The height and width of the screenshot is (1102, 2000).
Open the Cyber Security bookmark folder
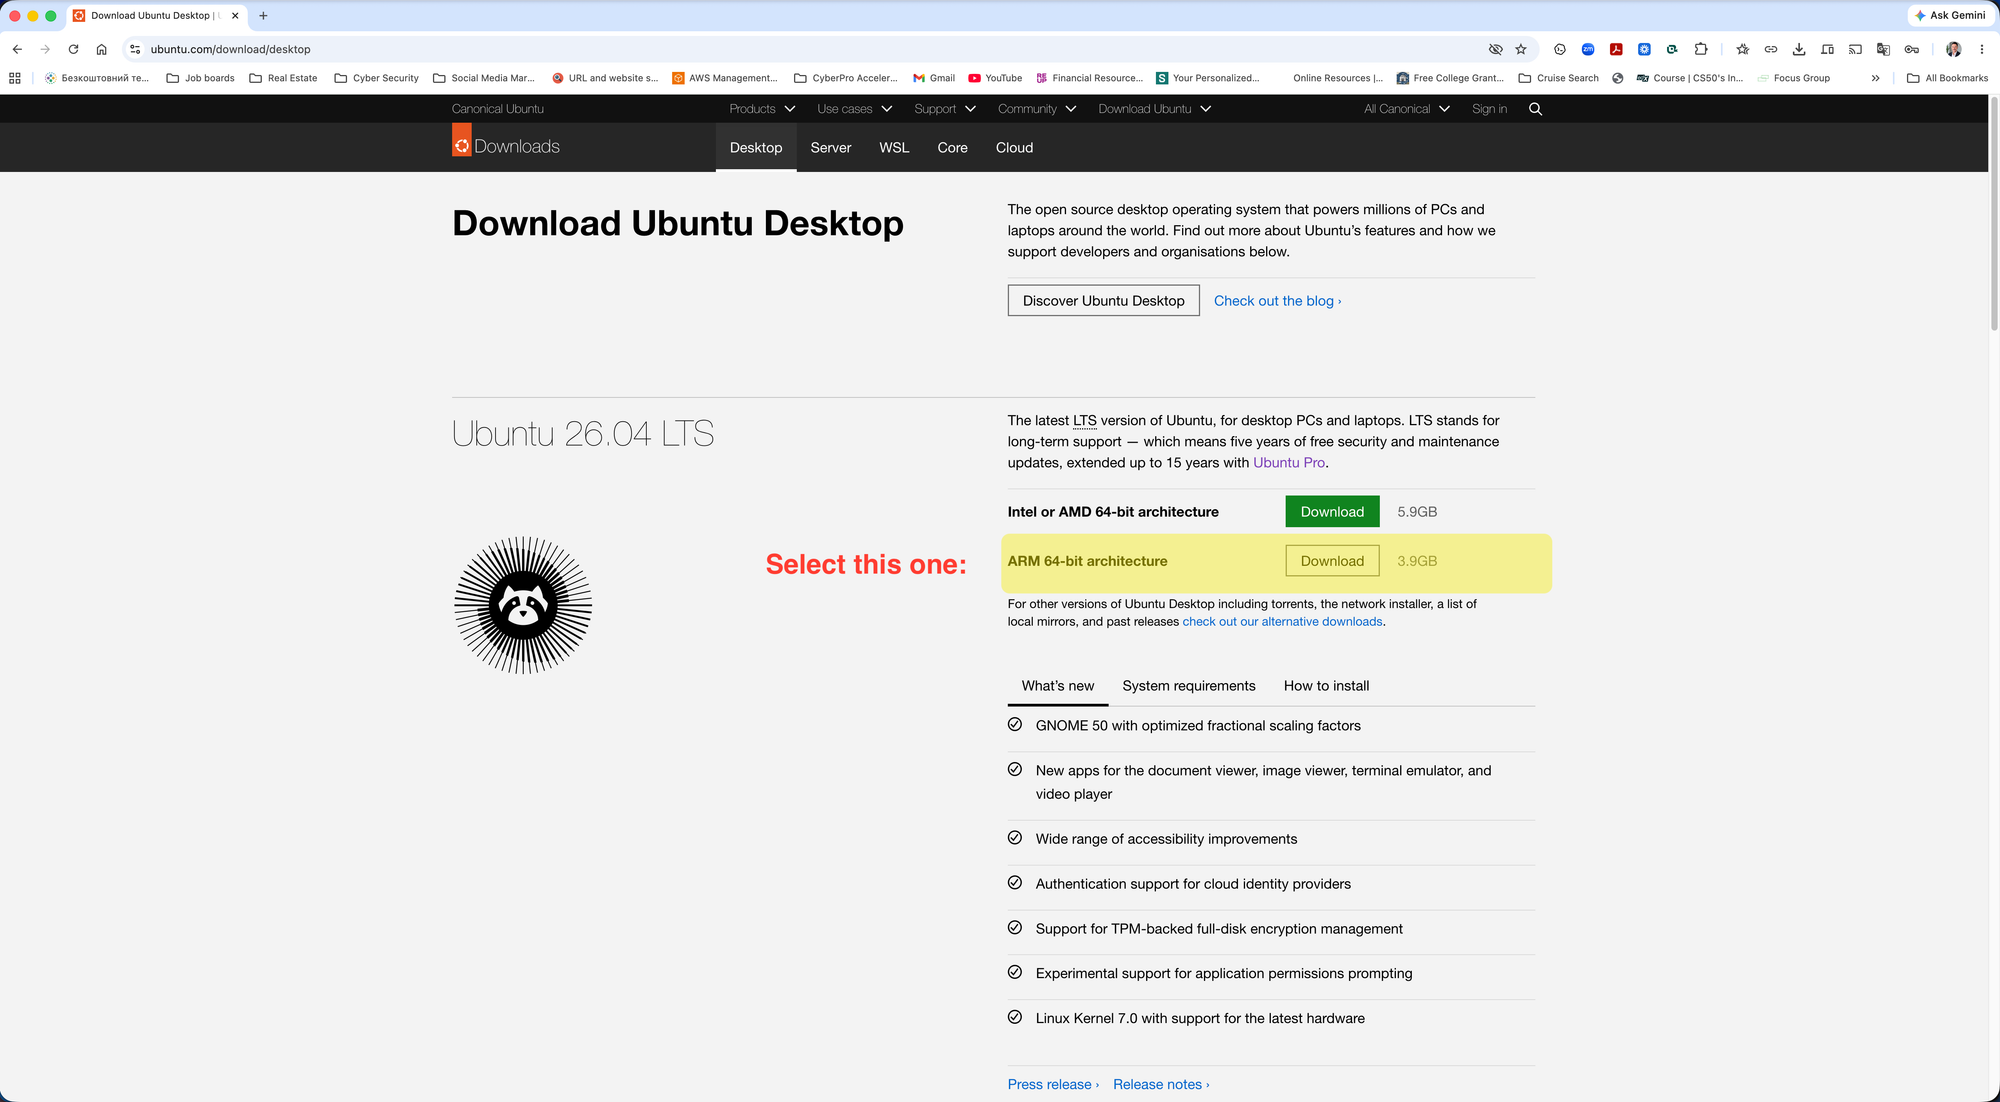pos(376,78)
